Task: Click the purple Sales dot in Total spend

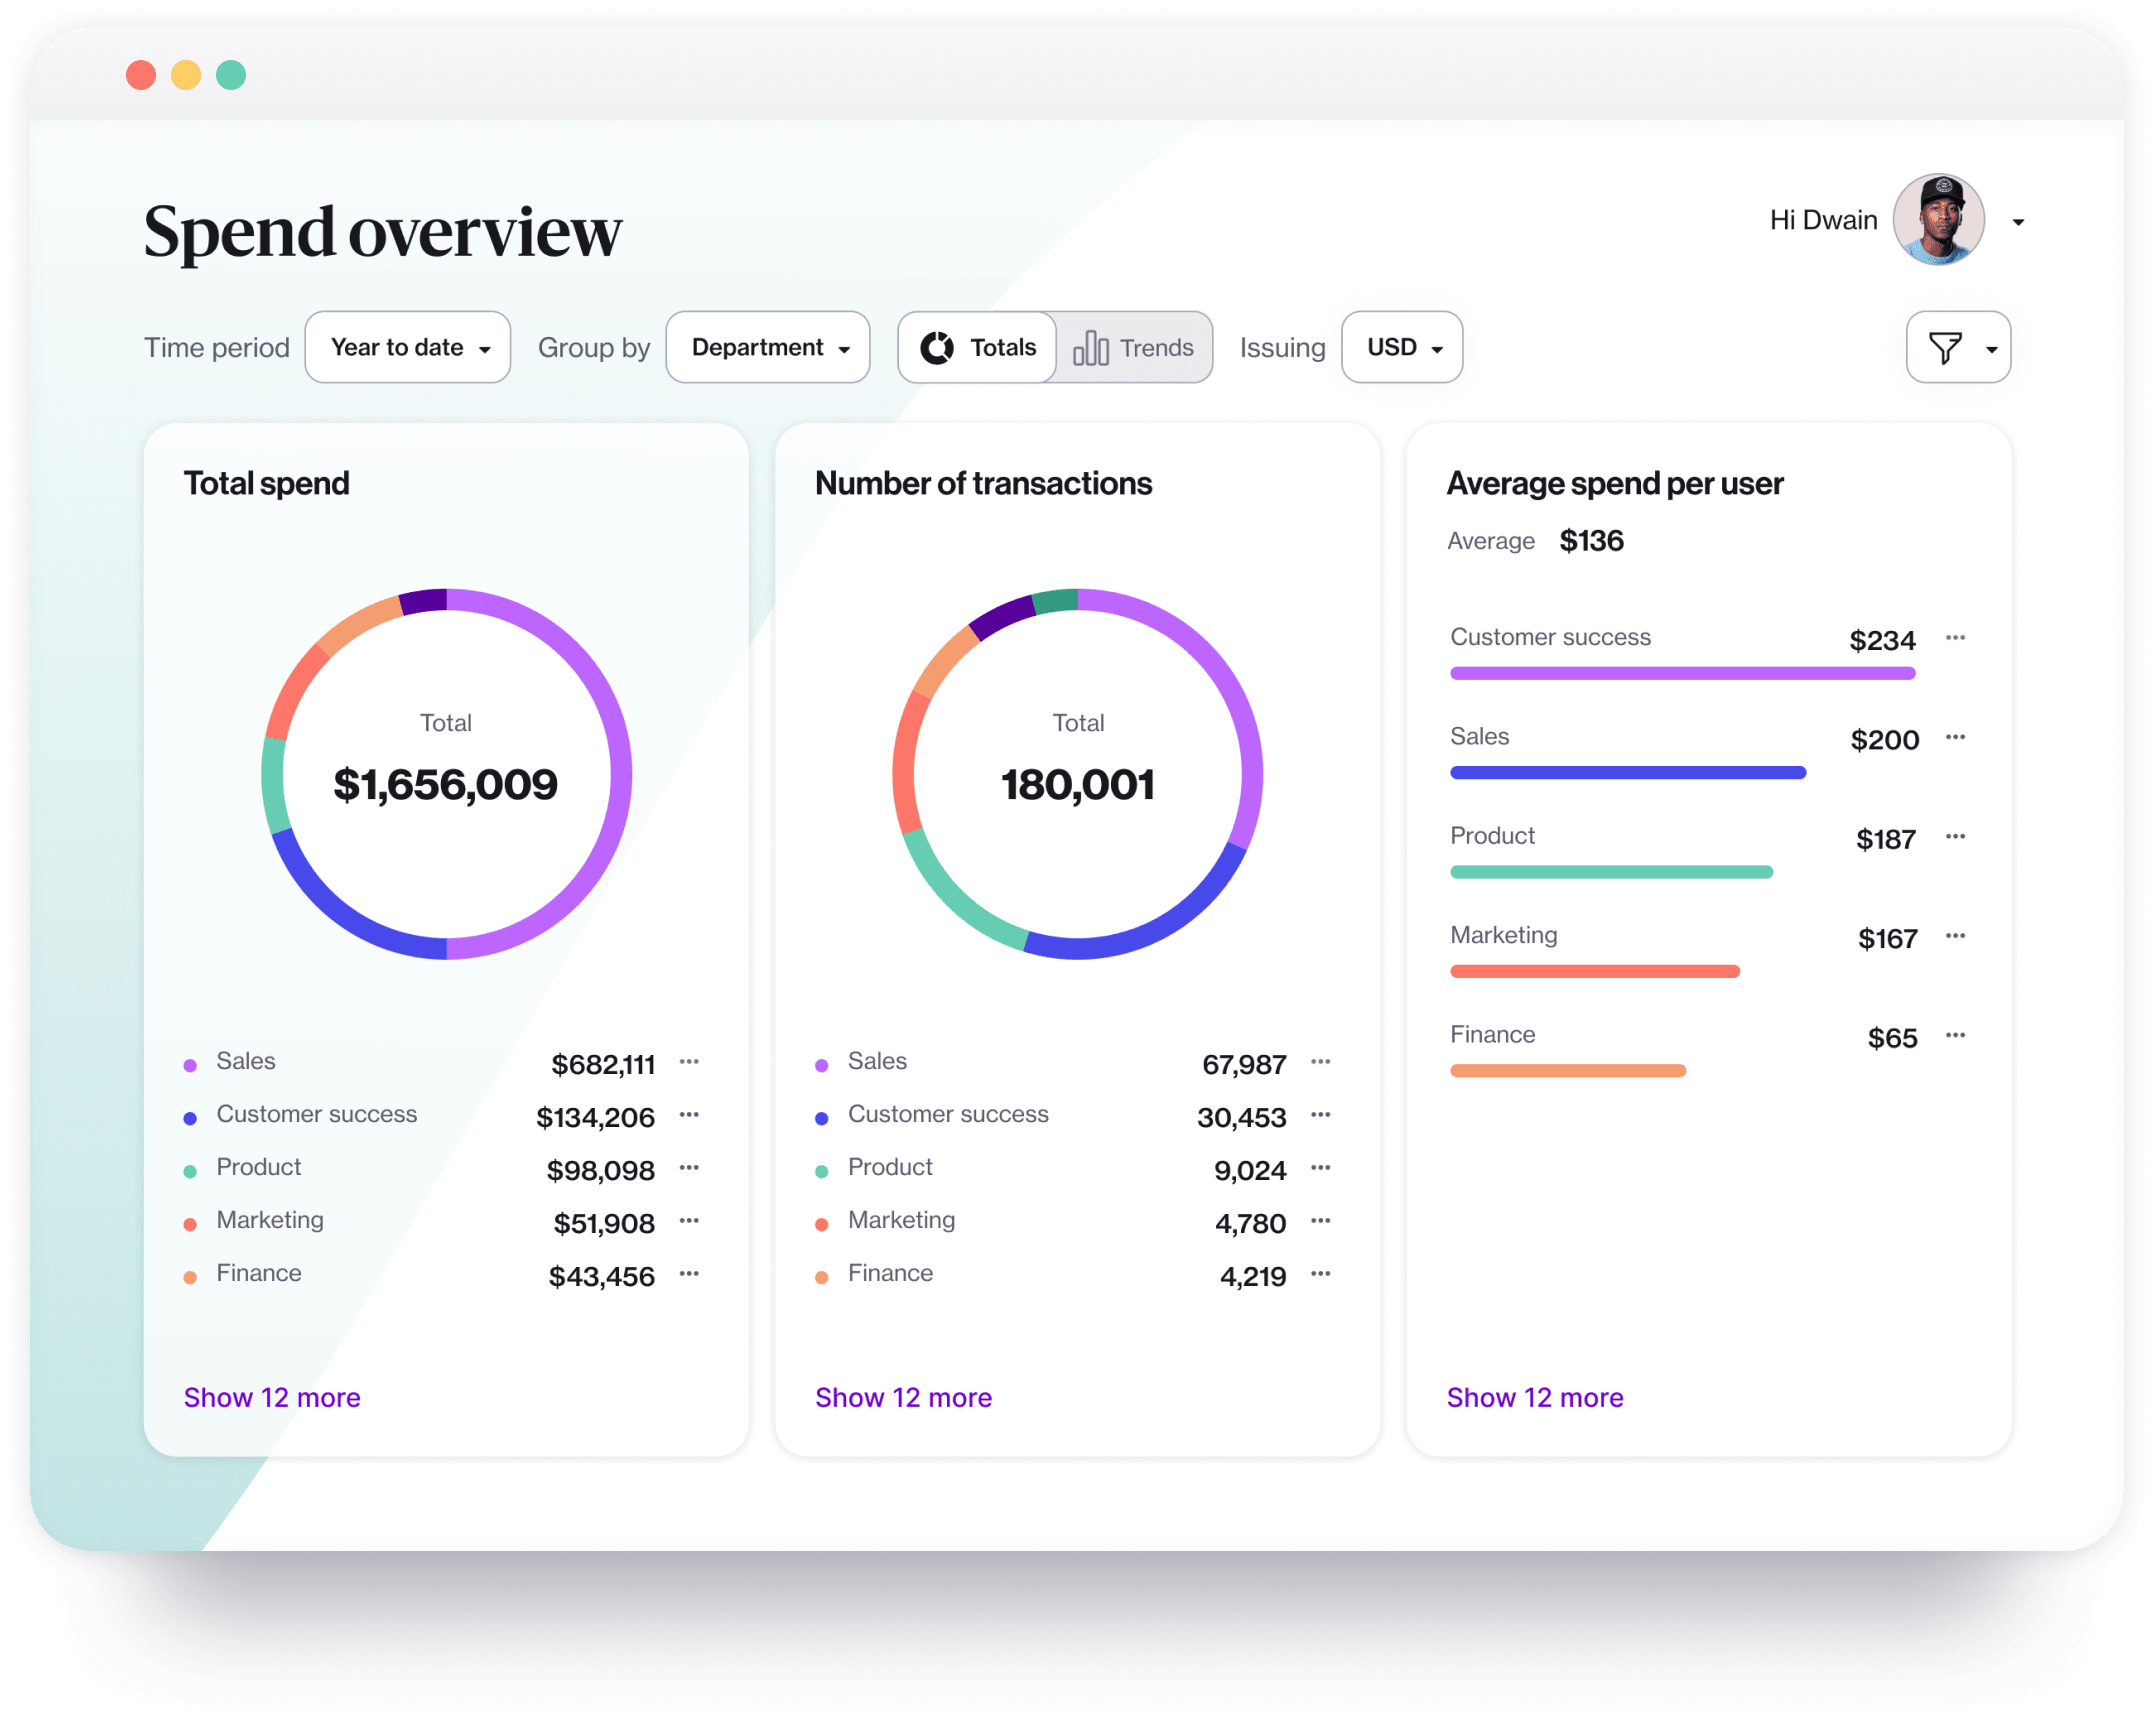Action: pyautogui.click(x=190, y=1065)
